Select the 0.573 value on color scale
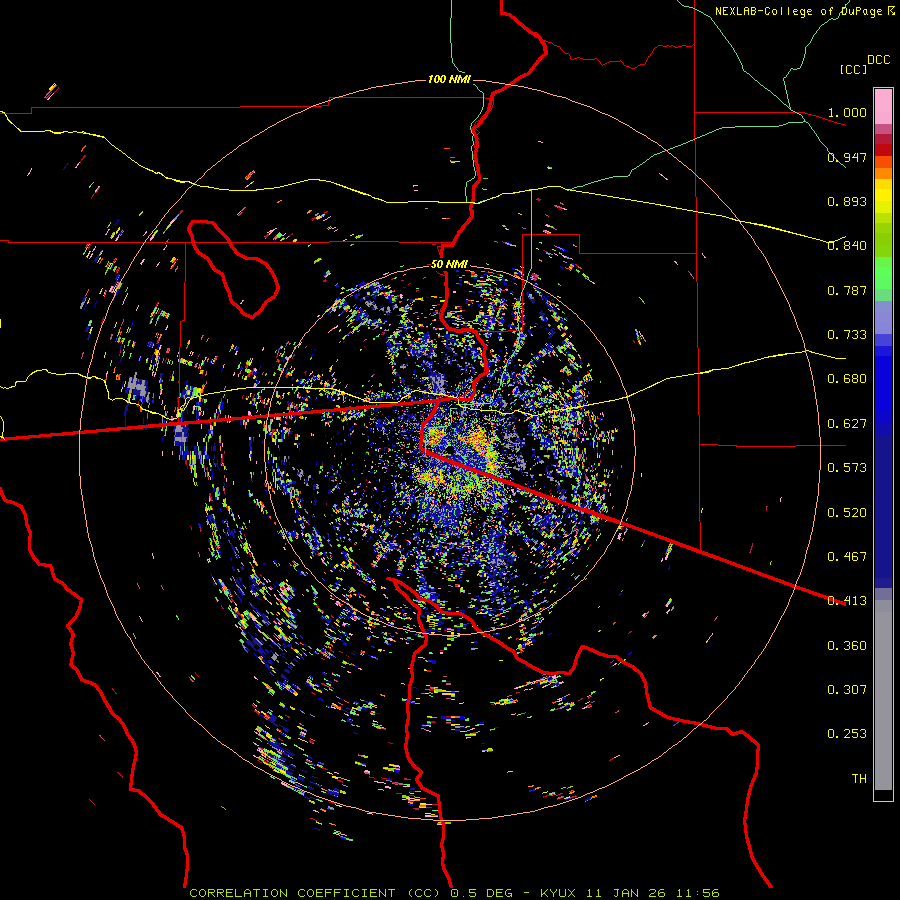 tap(847, 468)
